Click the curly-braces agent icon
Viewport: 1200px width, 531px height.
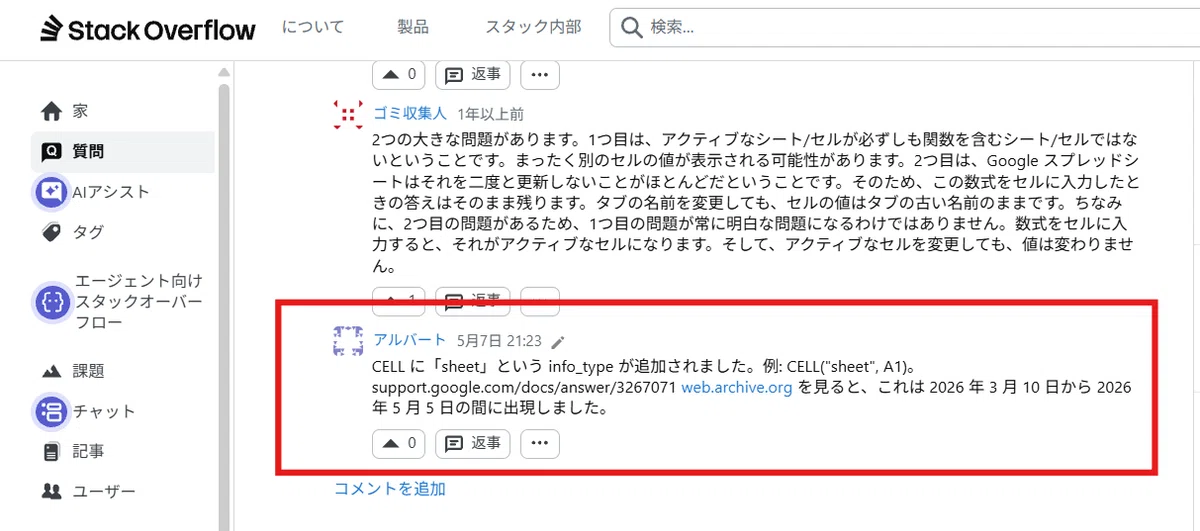tap(51, 301)
